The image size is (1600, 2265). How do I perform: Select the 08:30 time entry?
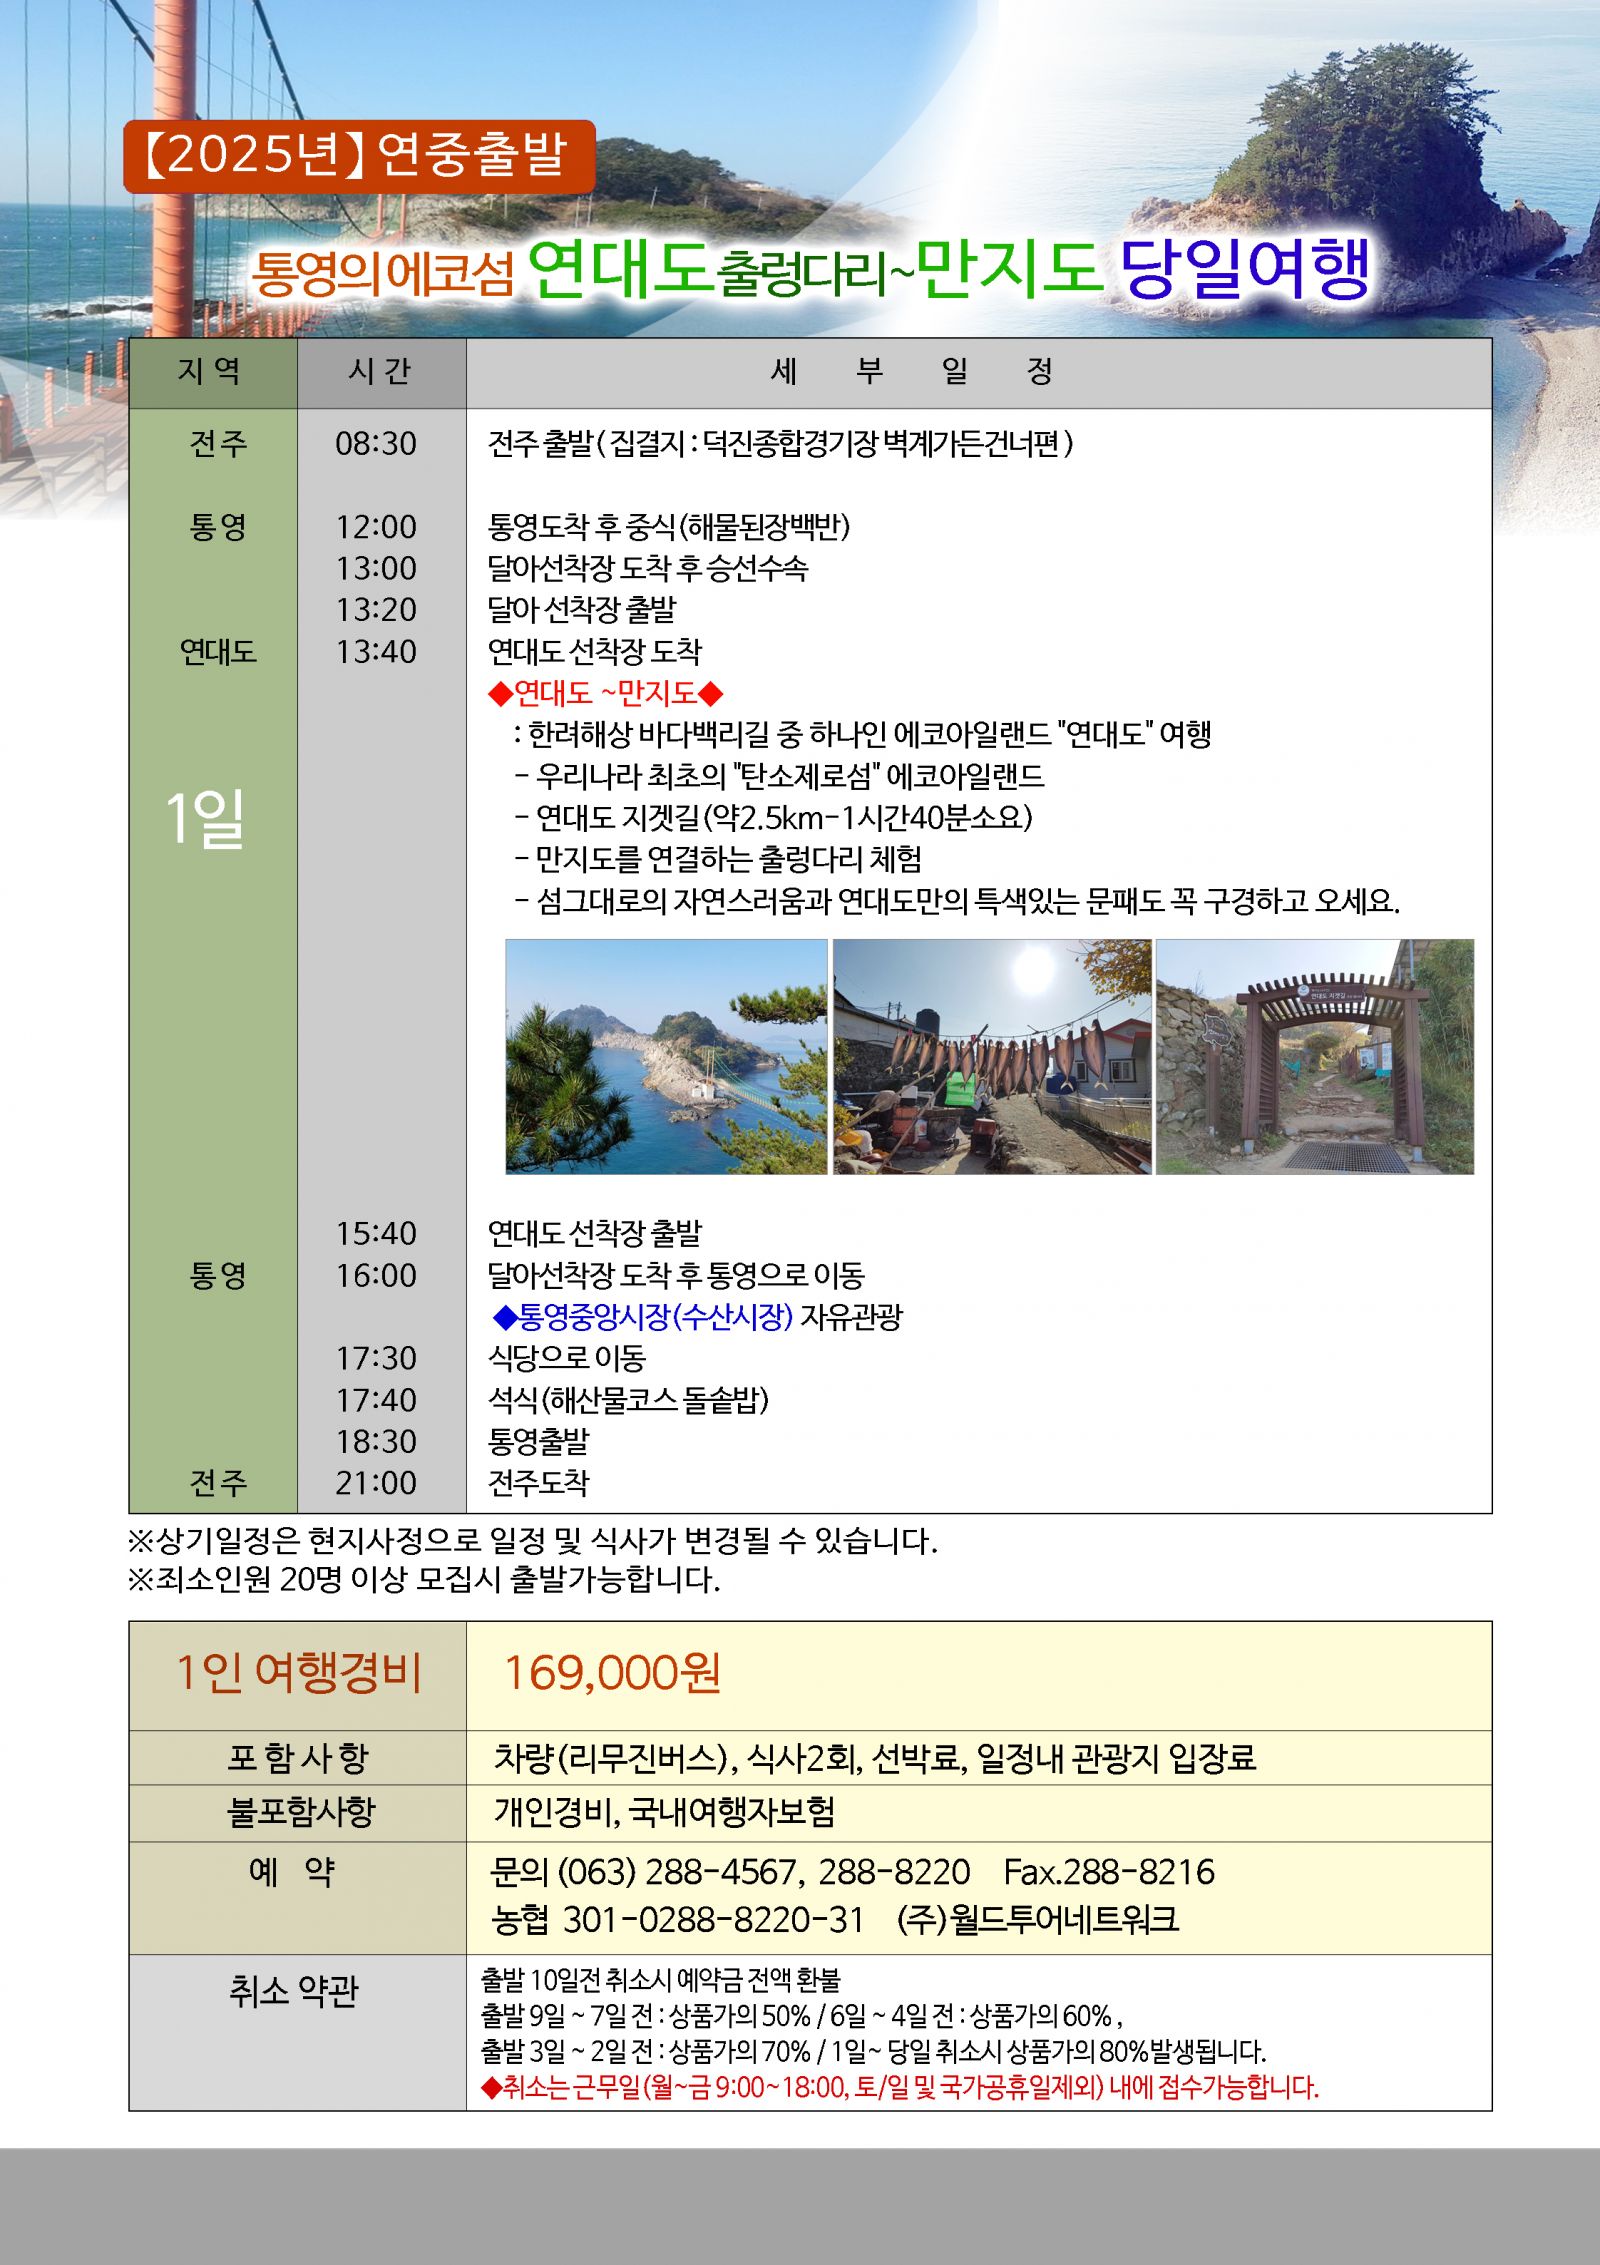point(376,443)
